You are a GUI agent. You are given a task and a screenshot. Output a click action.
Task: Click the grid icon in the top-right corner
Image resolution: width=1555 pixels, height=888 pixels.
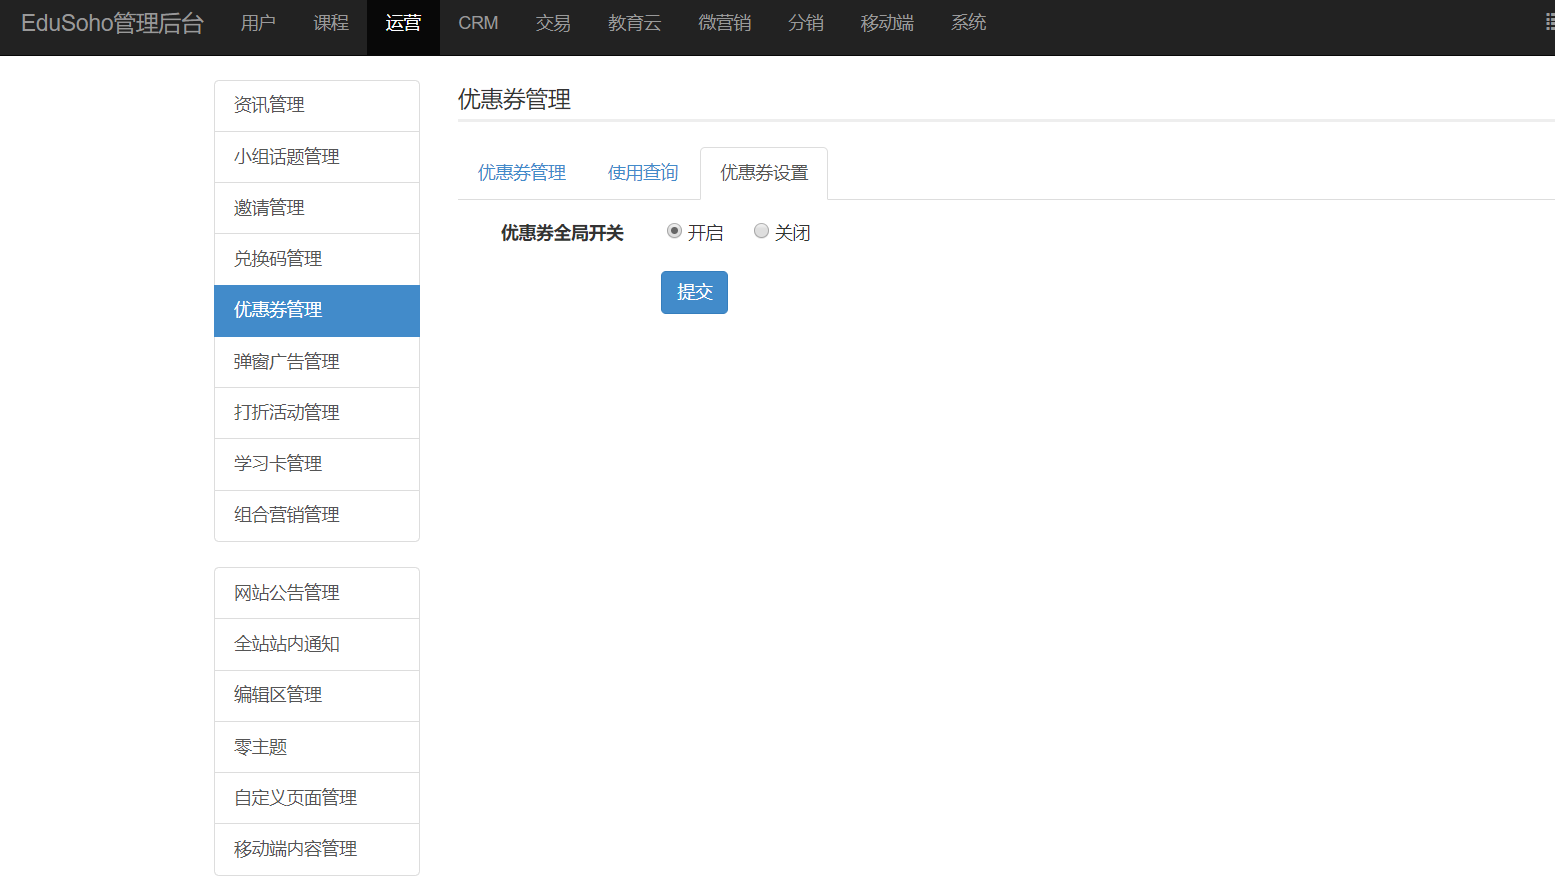tap(1549, 23)
